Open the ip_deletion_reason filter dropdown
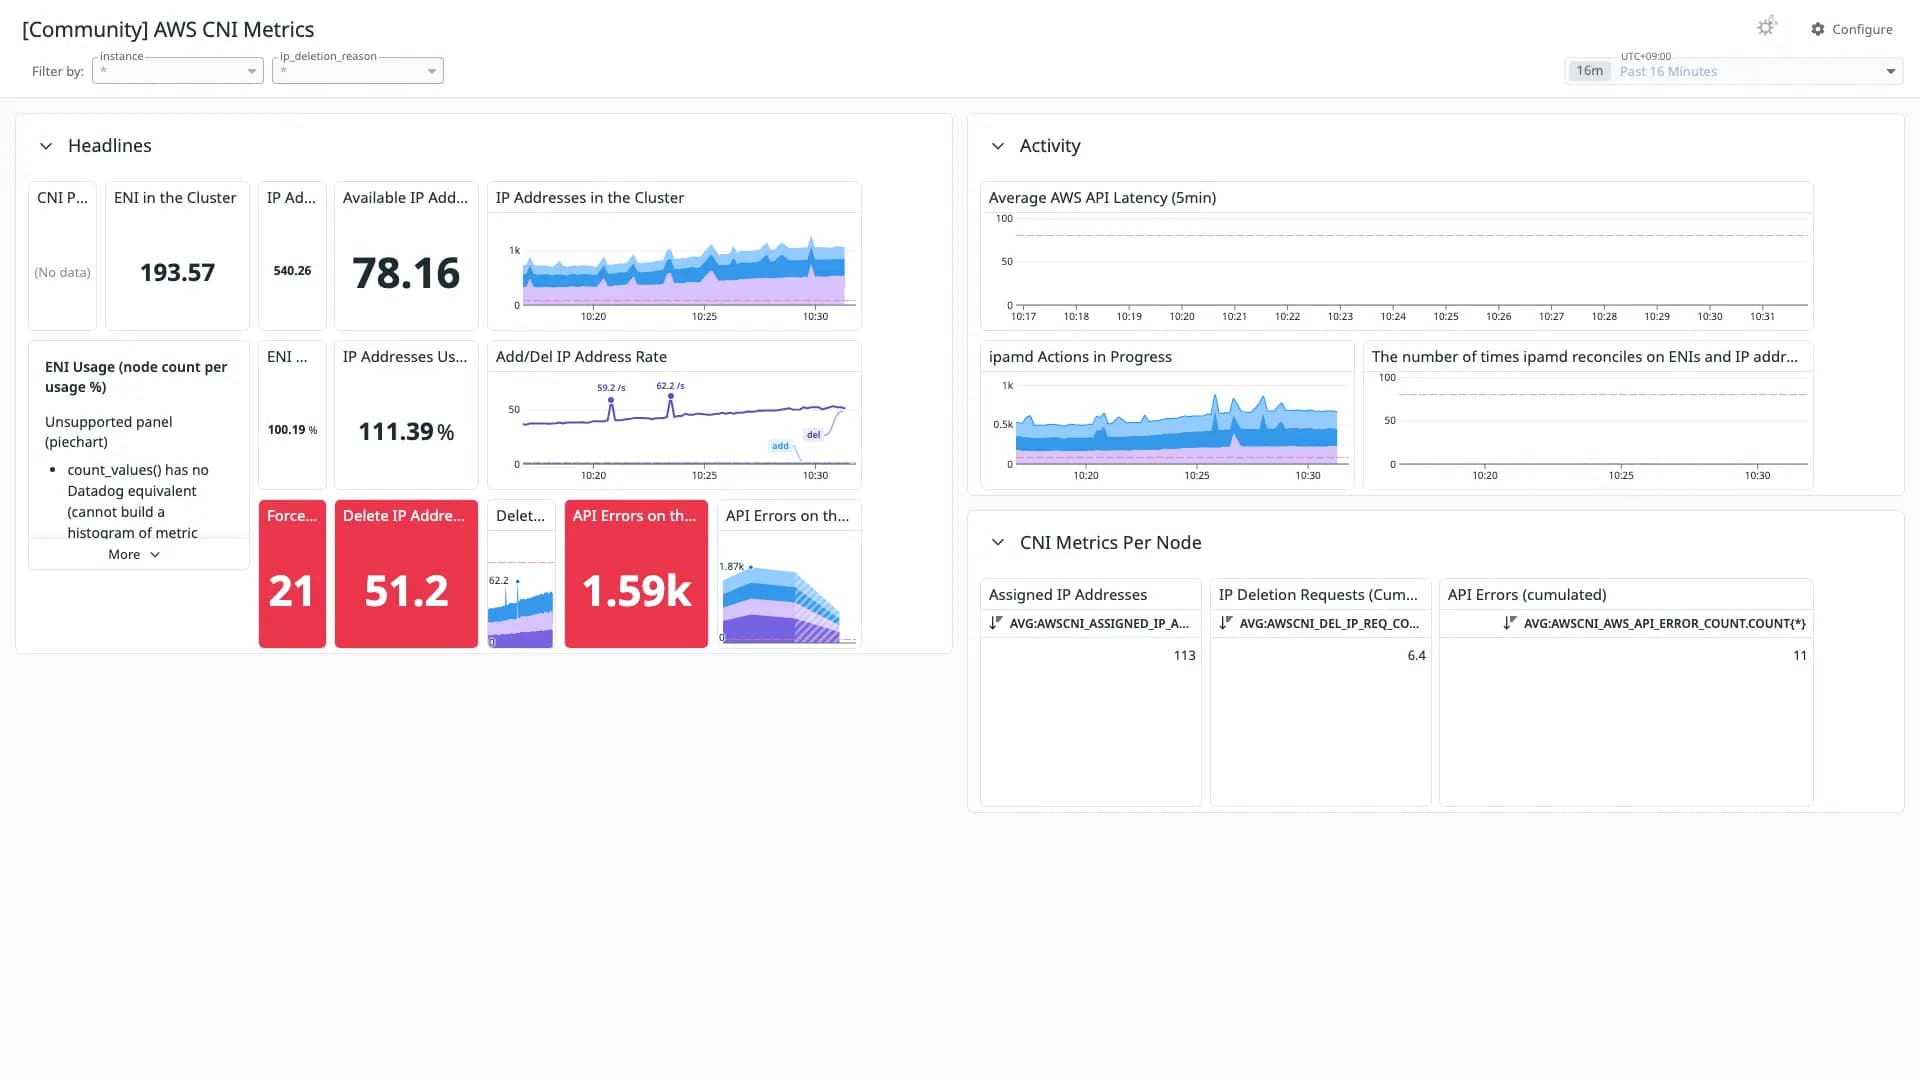Viewport: 1920px width, 1080px height. (358, 70)
